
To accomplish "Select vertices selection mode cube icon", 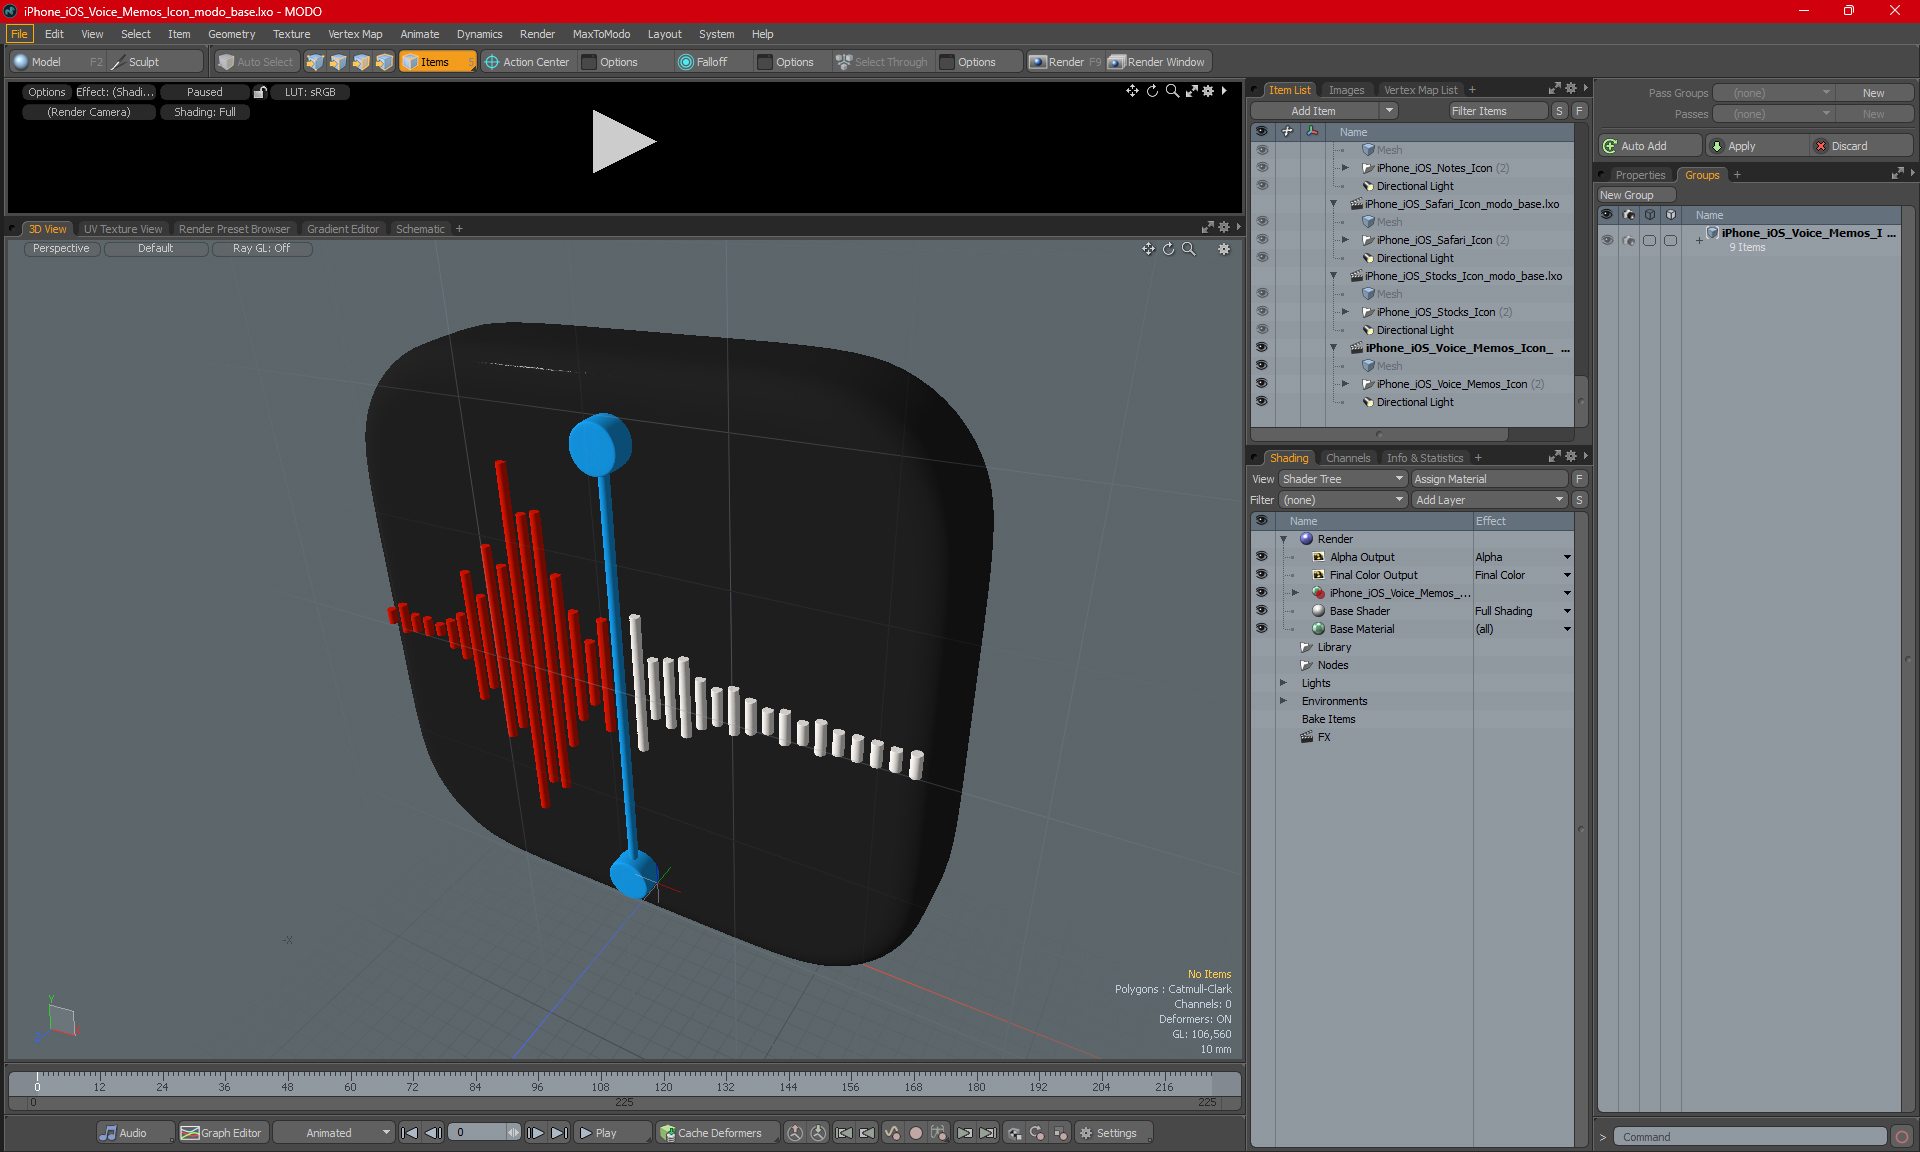I will [315, 62].
